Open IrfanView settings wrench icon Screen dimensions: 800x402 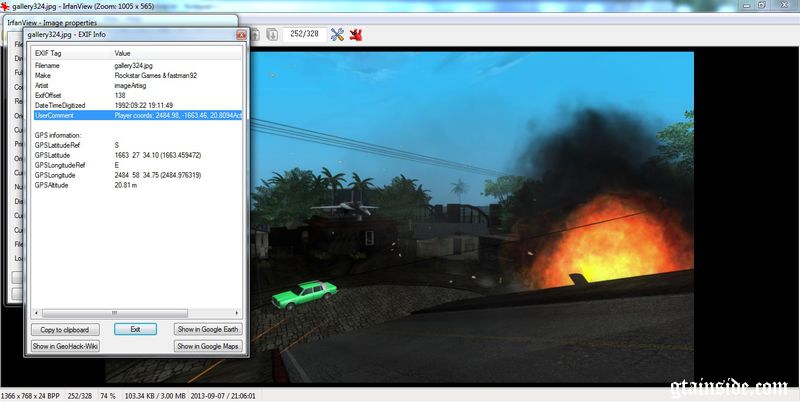pyautogui.click(x=337, y=35)
